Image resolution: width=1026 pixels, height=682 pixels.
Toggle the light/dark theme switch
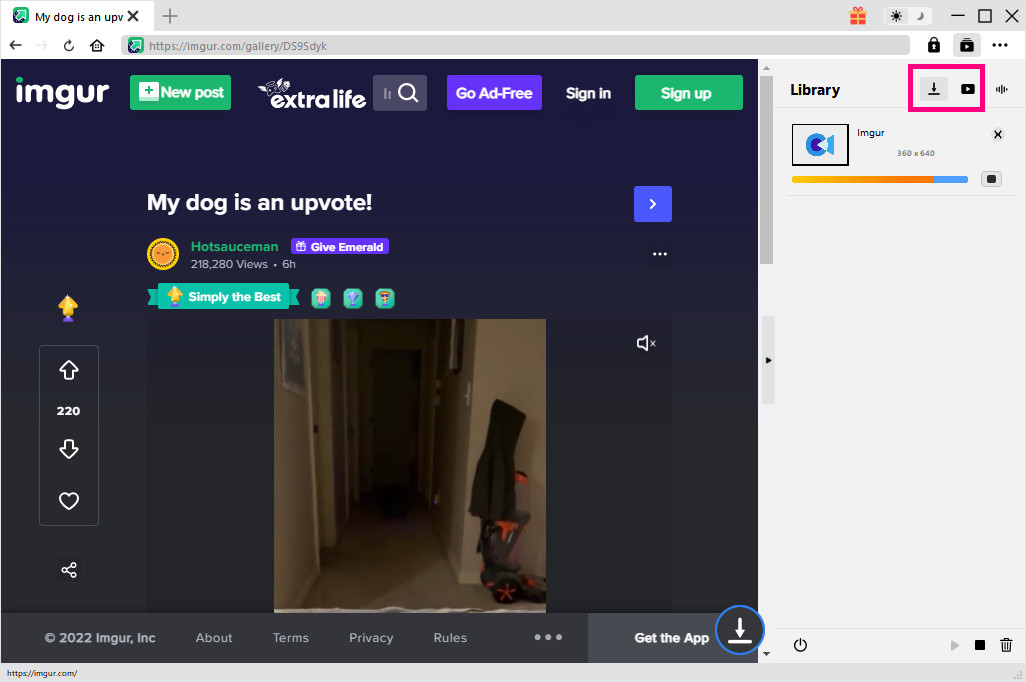(907, 16)
